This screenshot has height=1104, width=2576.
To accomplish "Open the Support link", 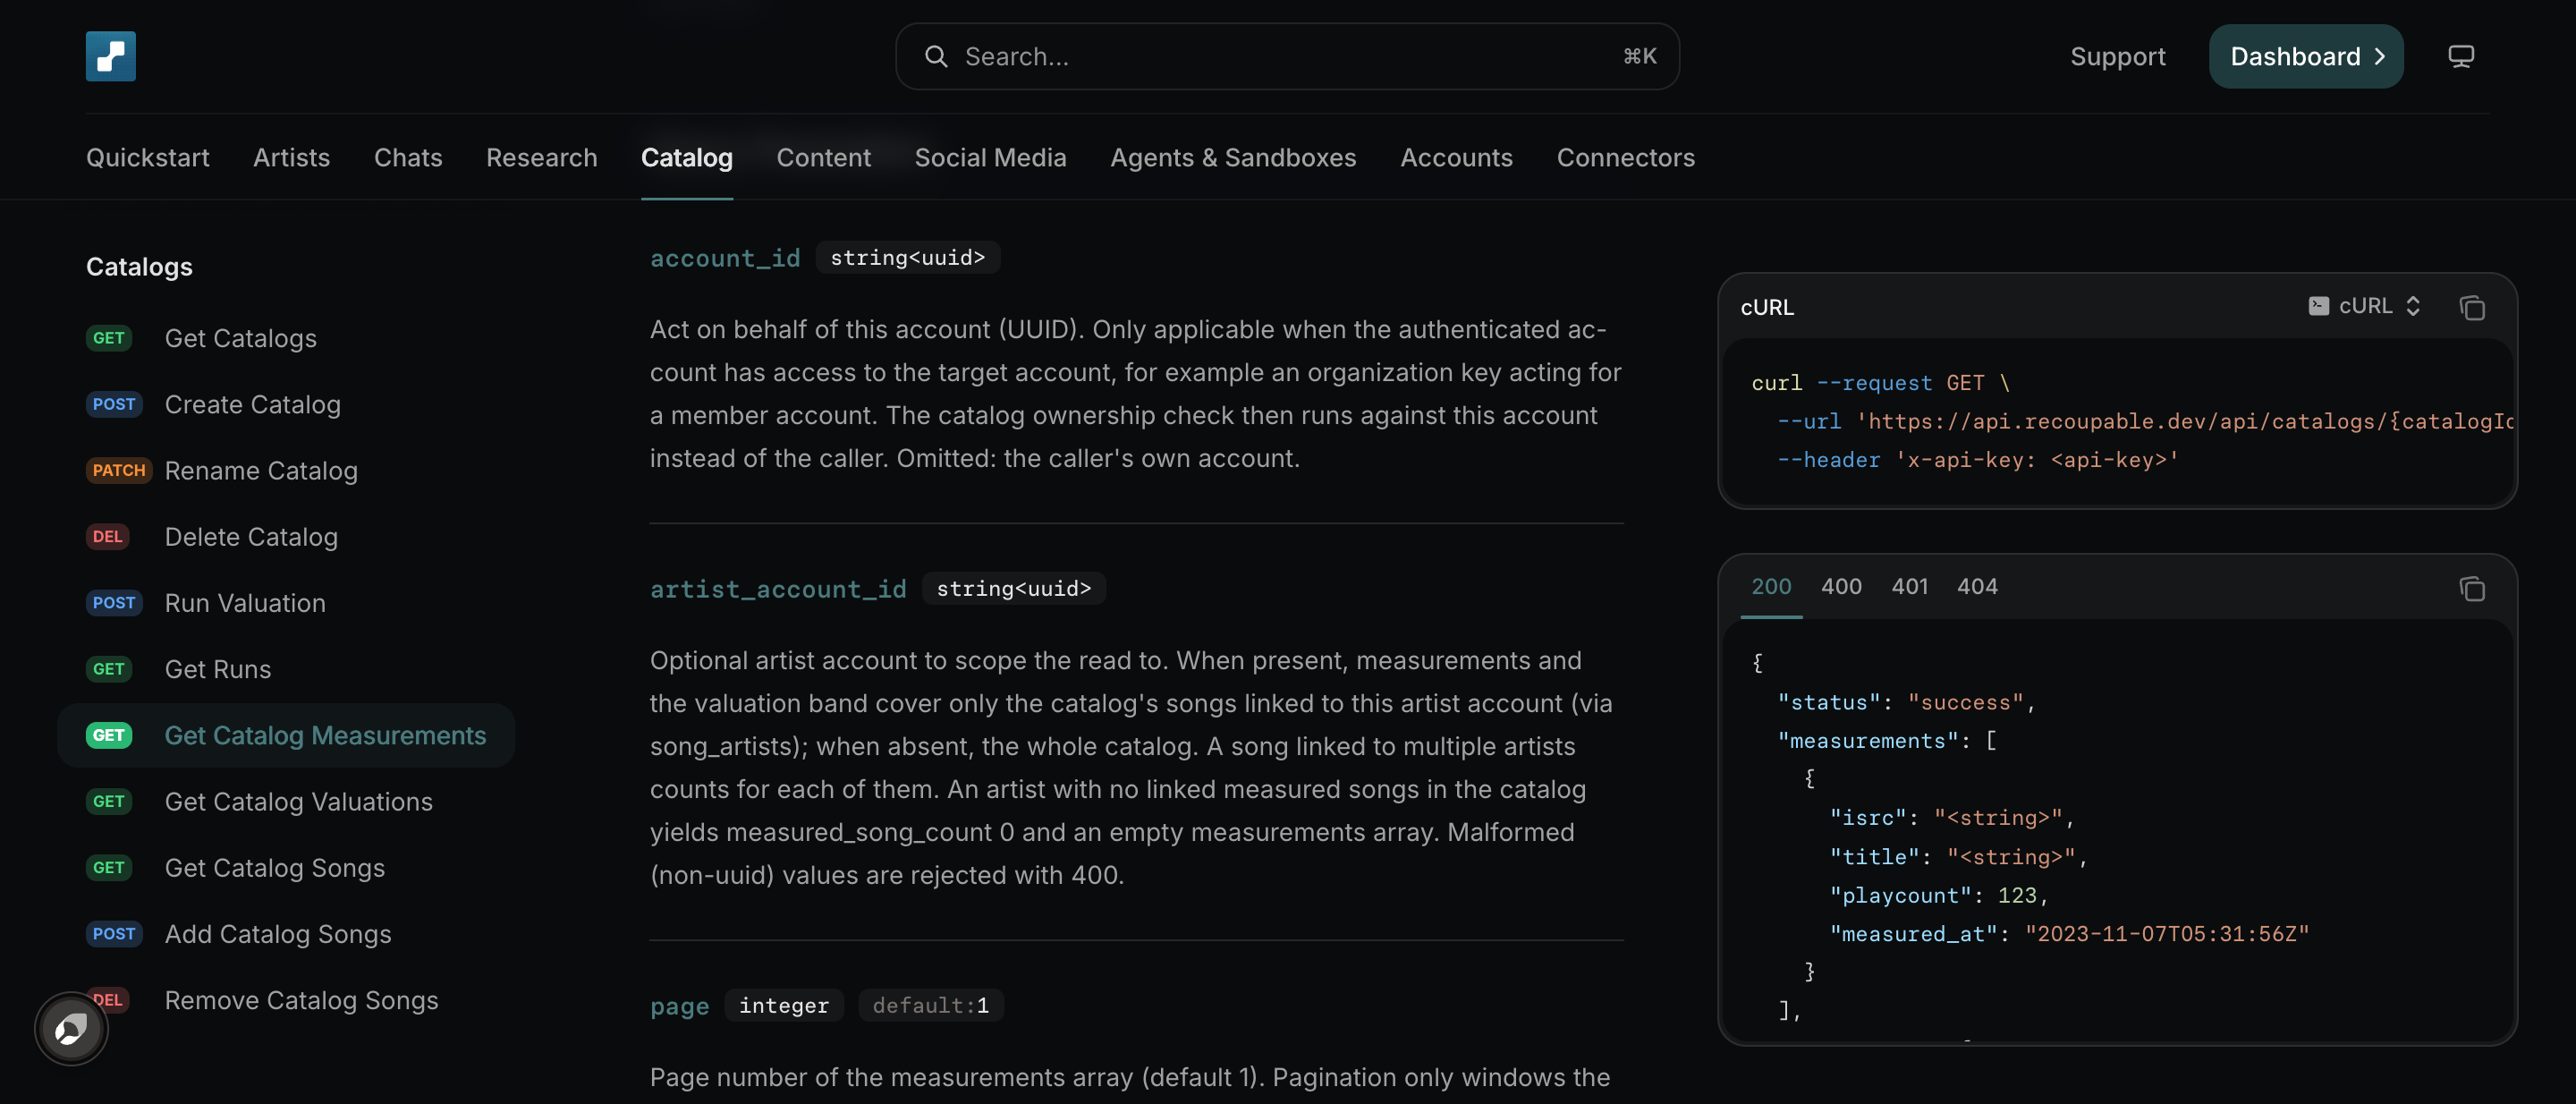I will click(x=2117, y=56).
